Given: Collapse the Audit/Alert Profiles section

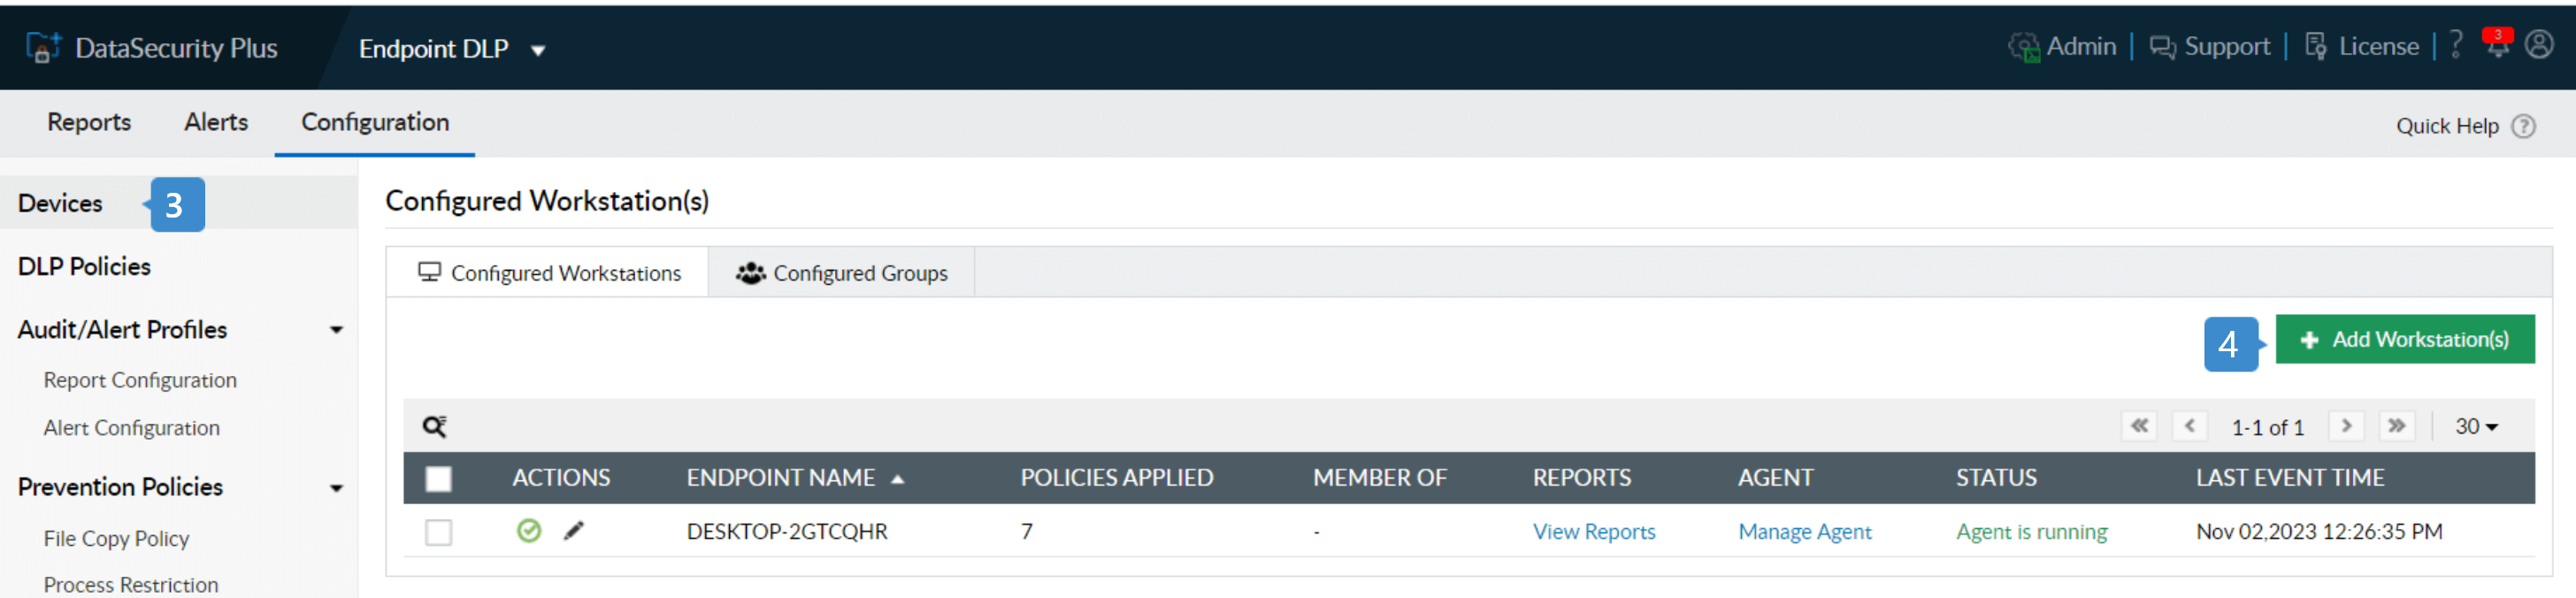Looking at the screenshot, I should [336, 330].
